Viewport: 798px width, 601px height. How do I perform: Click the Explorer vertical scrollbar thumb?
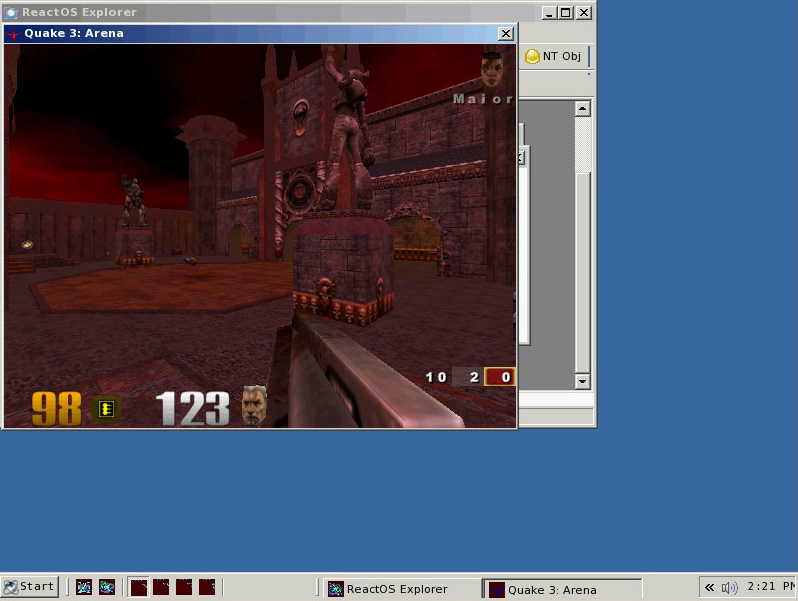point(583,273)
